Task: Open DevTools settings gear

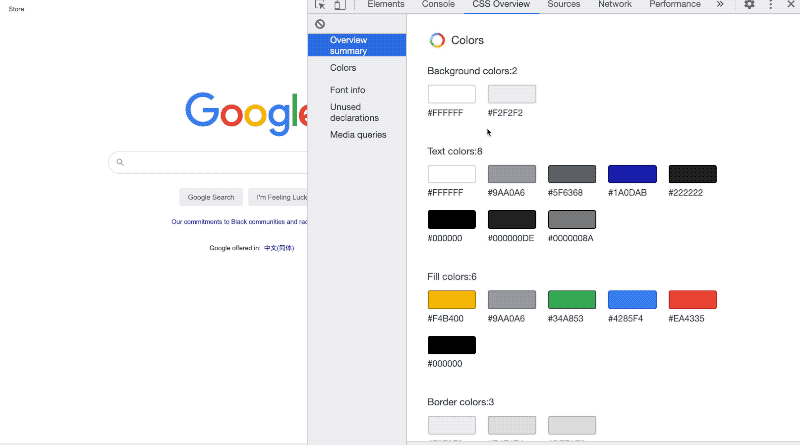Action: [x=749, y=5]
